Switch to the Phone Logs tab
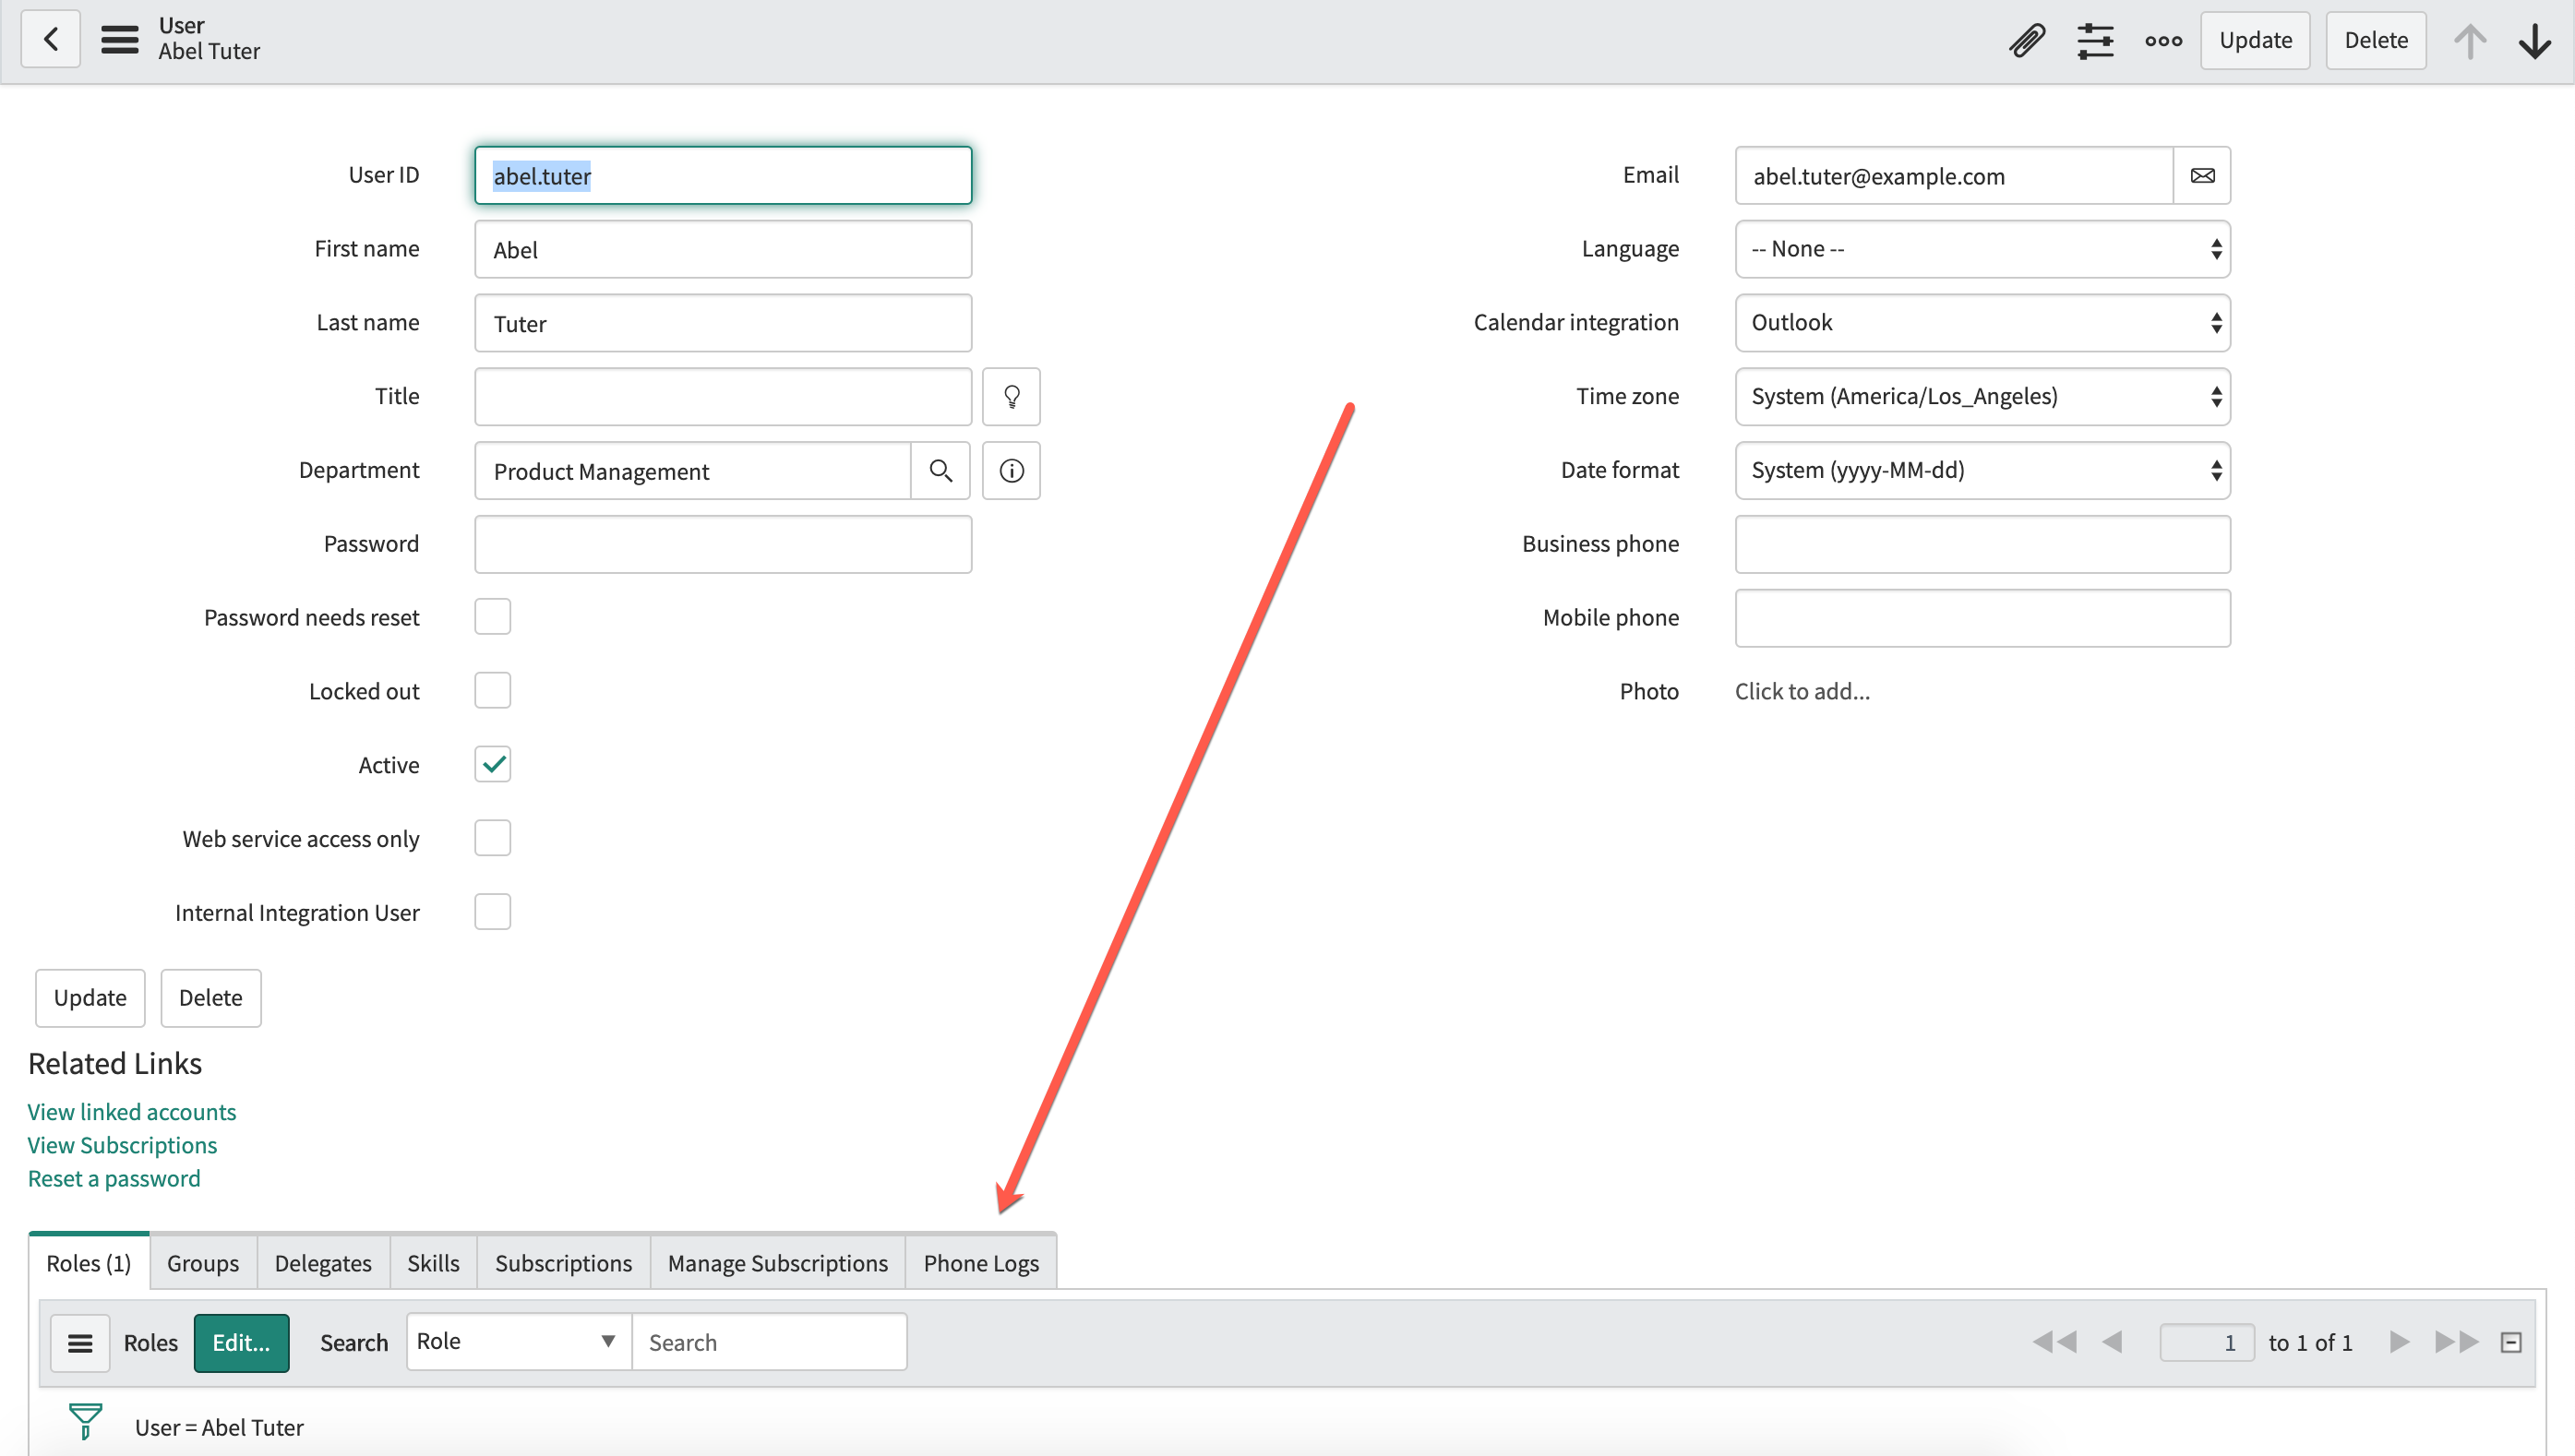Viewport: 2575px width, 1456px height. [980, 1261]
